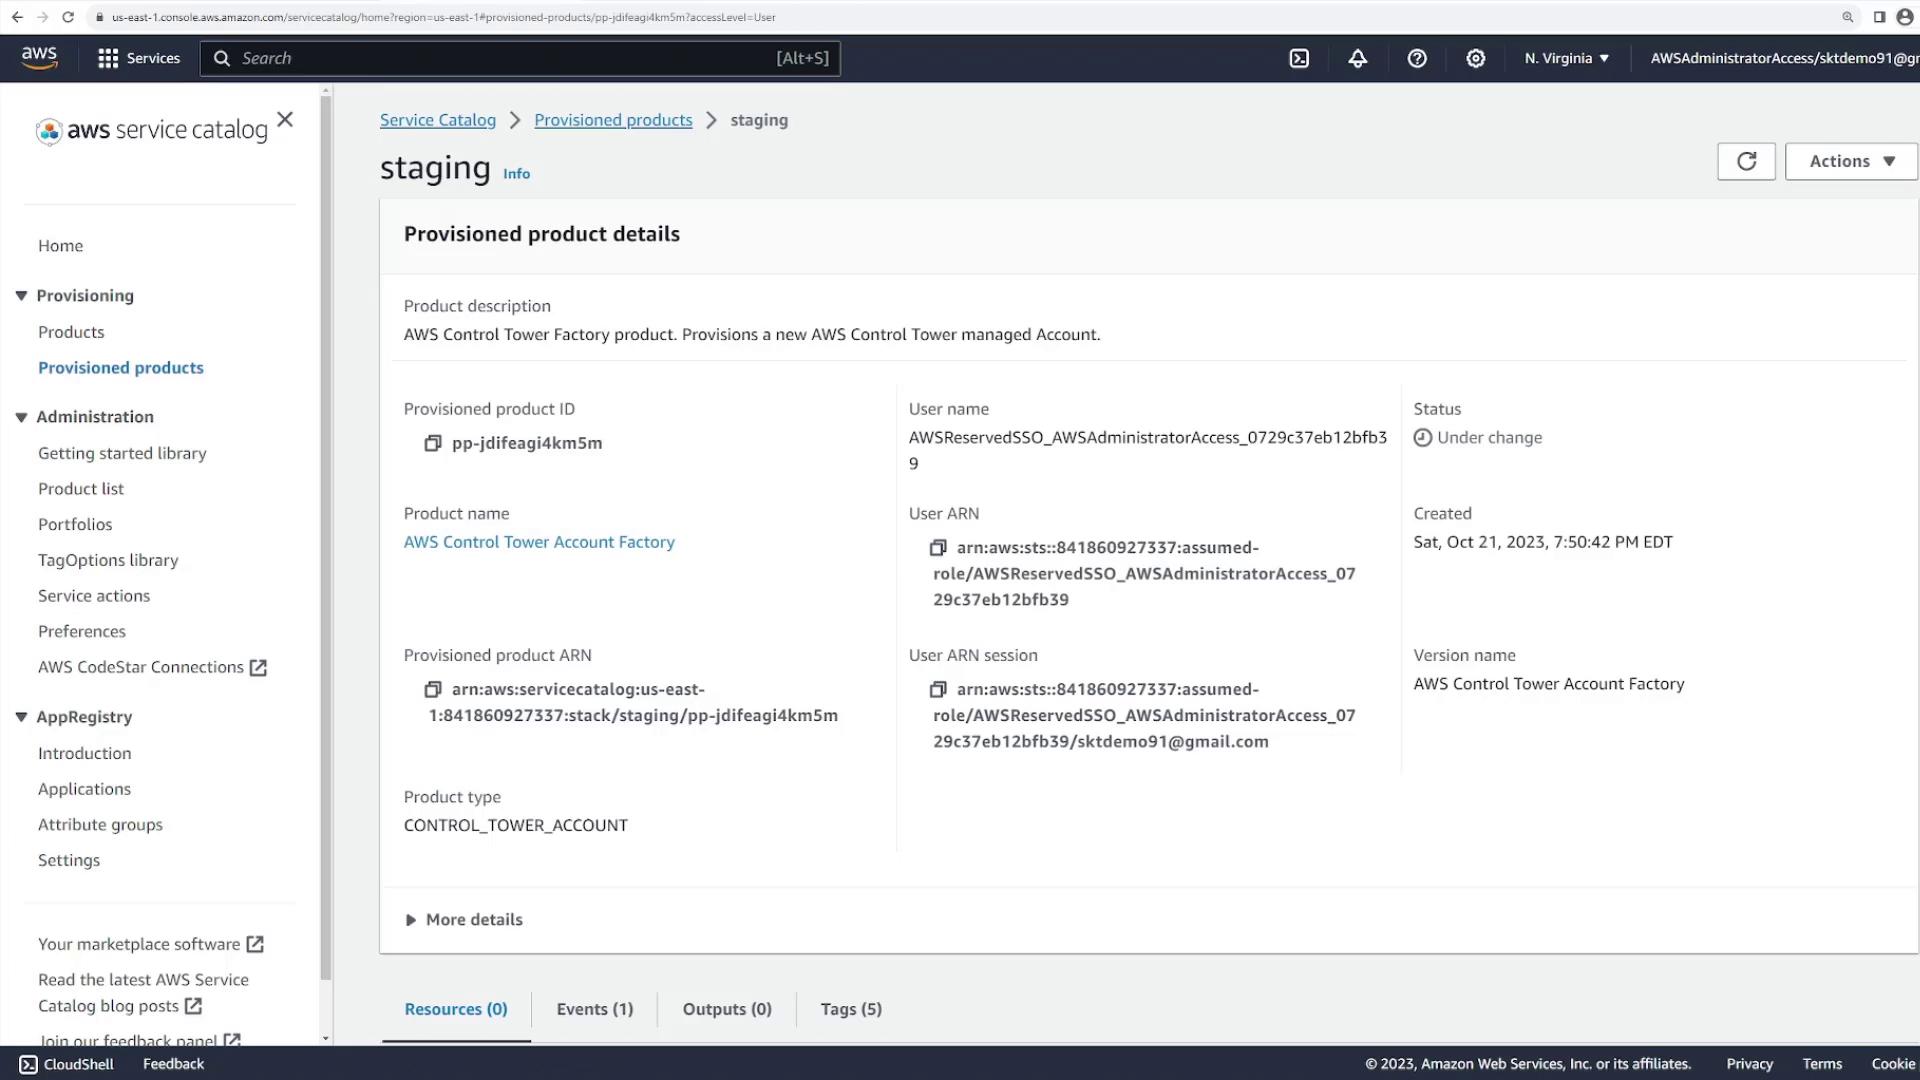This screenshot has height=1080, width=1920.
Task: Go to Provisioned products breadcrumb link
Action: (x=613, y=120)
